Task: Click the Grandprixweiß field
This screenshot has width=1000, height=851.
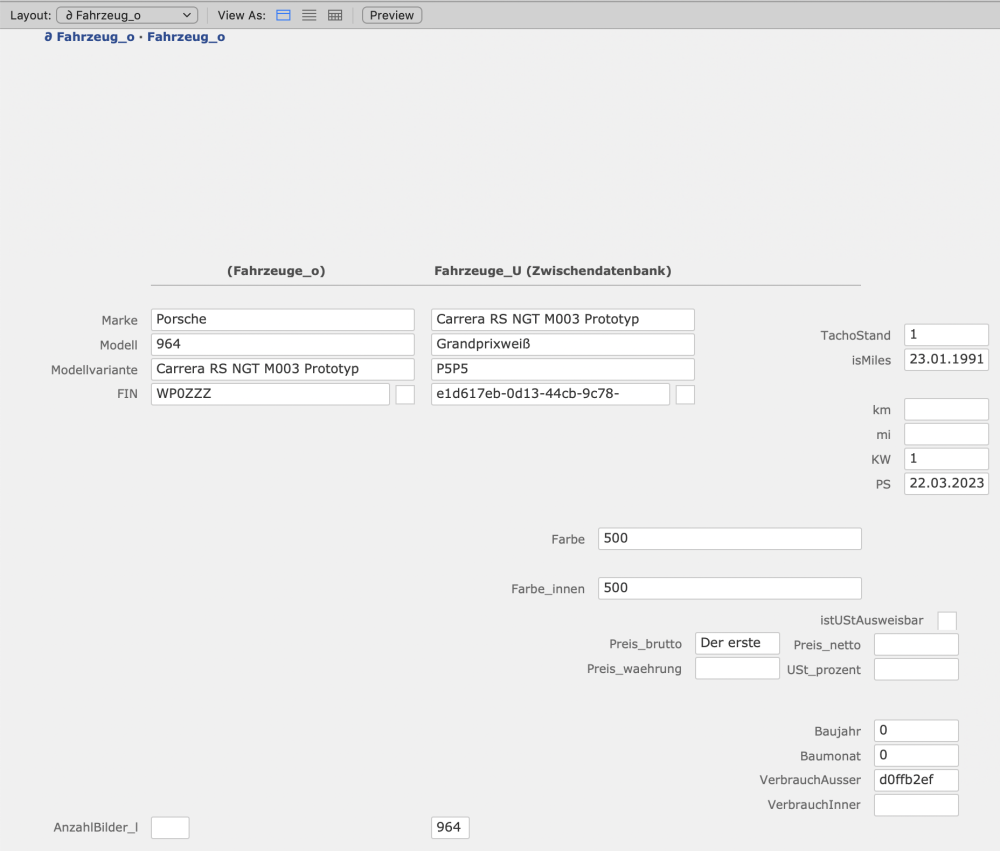Action: (x=562, y=345)
